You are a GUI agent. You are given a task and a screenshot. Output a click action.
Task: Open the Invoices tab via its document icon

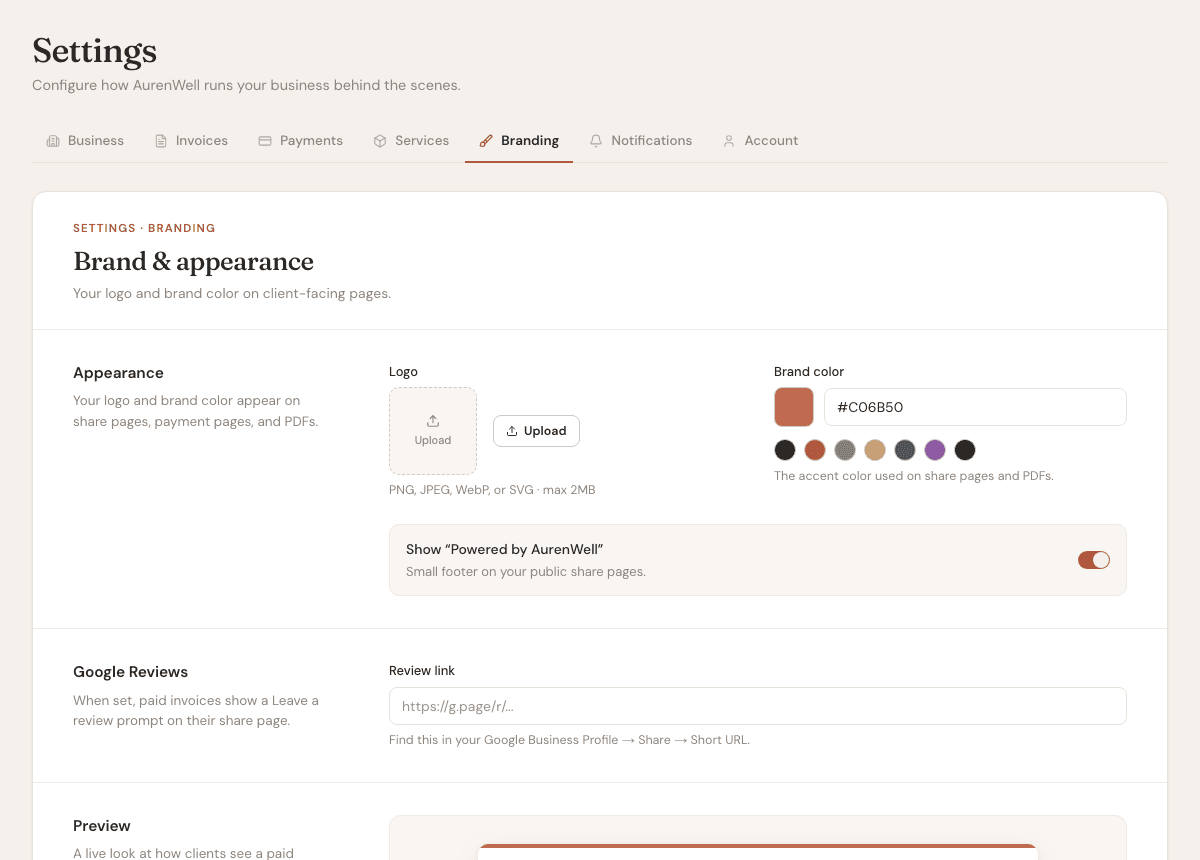tap(161, 141)
